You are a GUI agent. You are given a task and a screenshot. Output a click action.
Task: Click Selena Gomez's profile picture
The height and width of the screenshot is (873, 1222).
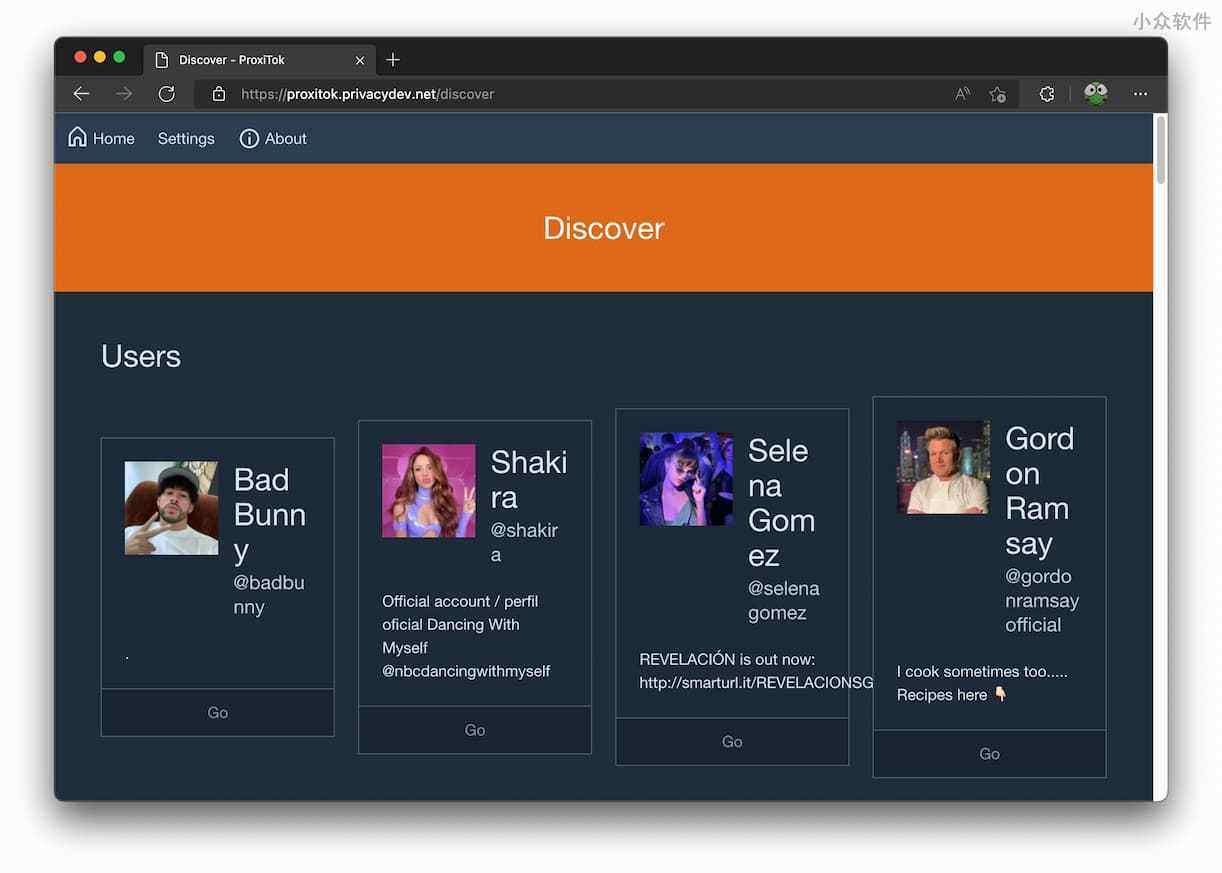point(686,479)
